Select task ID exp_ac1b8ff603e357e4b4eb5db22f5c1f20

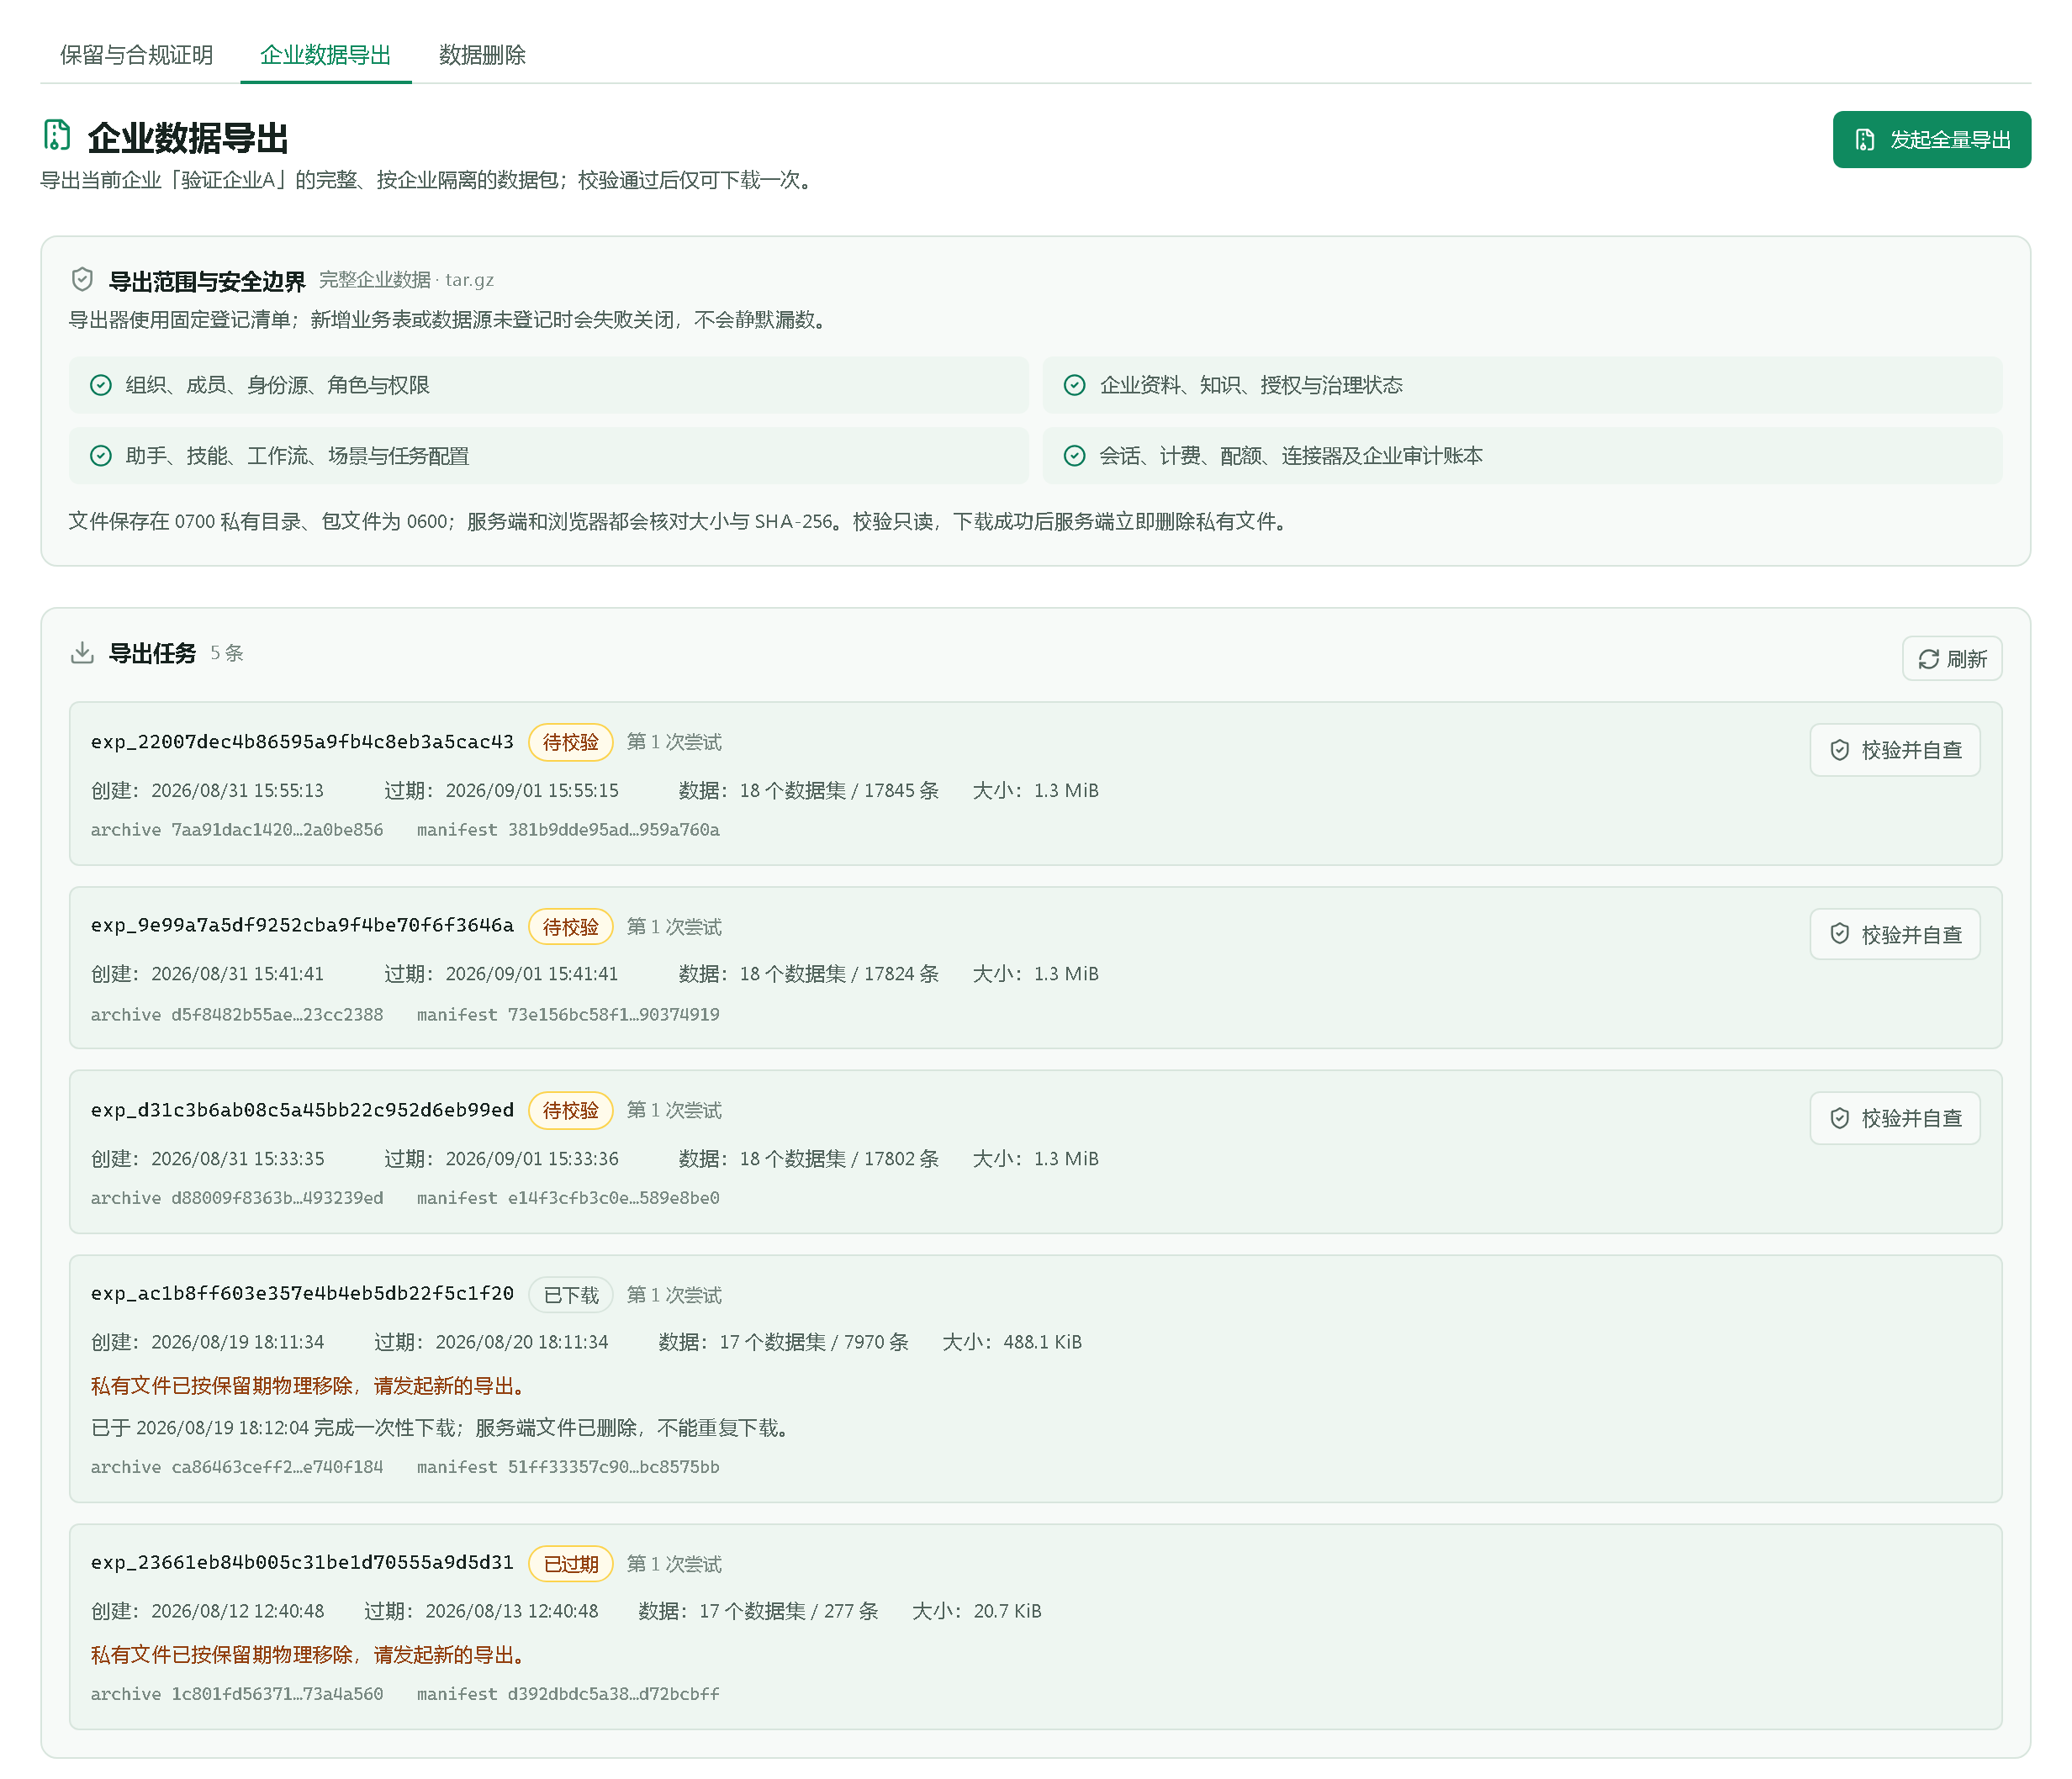(302, 1294)
